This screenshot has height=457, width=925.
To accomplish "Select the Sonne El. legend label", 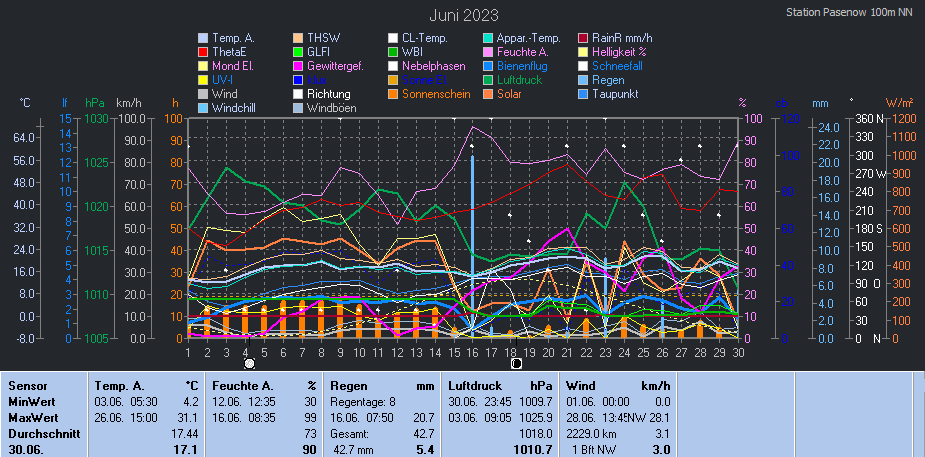I will (x=426, y=80).
